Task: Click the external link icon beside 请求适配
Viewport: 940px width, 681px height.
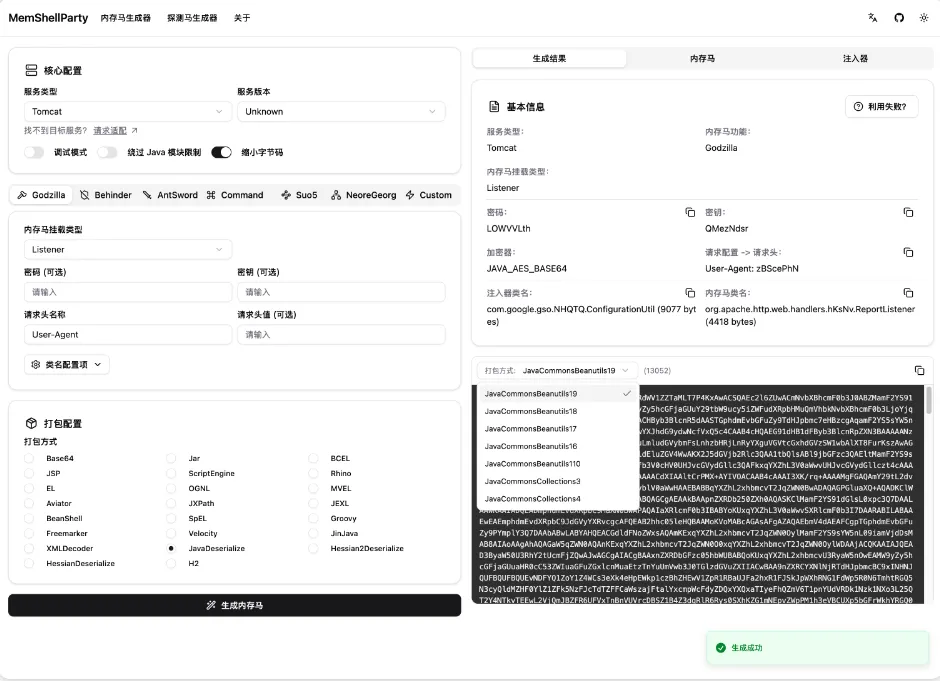Action: 134,130
